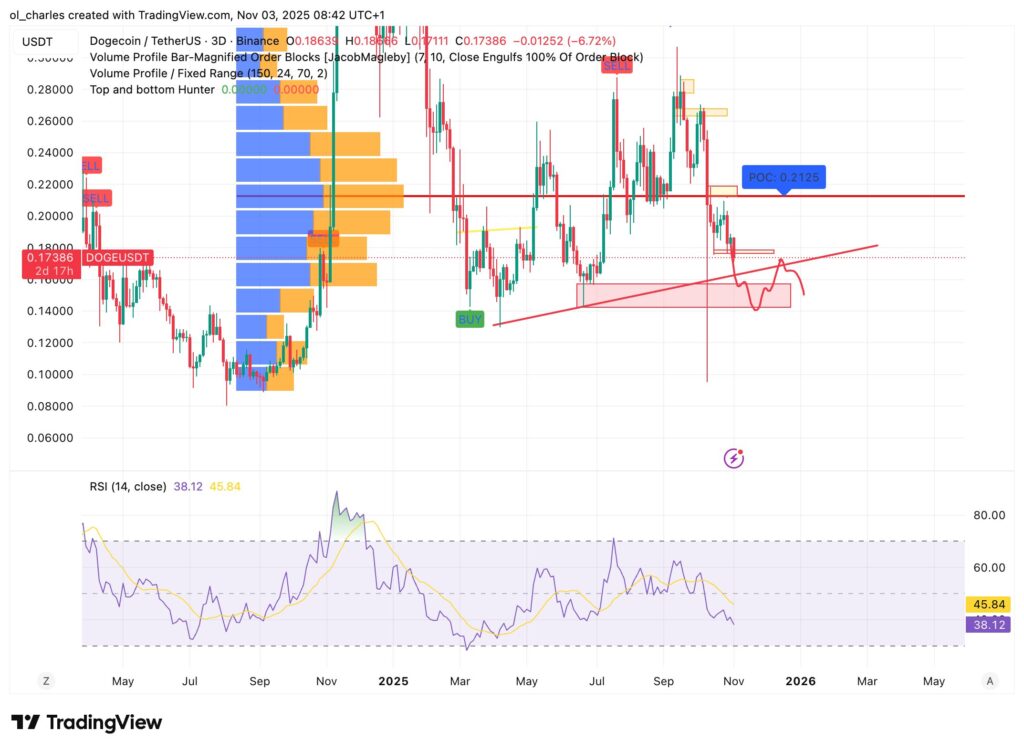Click the A auto-scale button in the bottom-right
Image resolution: width=1024 pixels, height=751 pixels.
point(989,680)
